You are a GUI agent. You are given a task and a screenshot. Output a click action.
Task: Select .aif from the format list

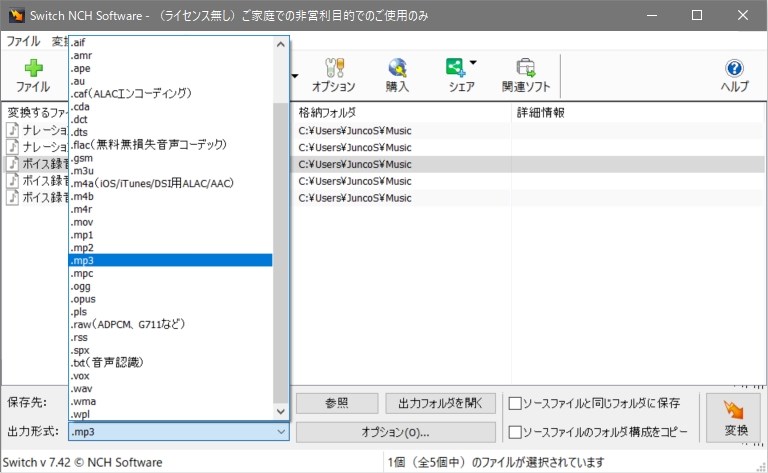coord(171,43)
